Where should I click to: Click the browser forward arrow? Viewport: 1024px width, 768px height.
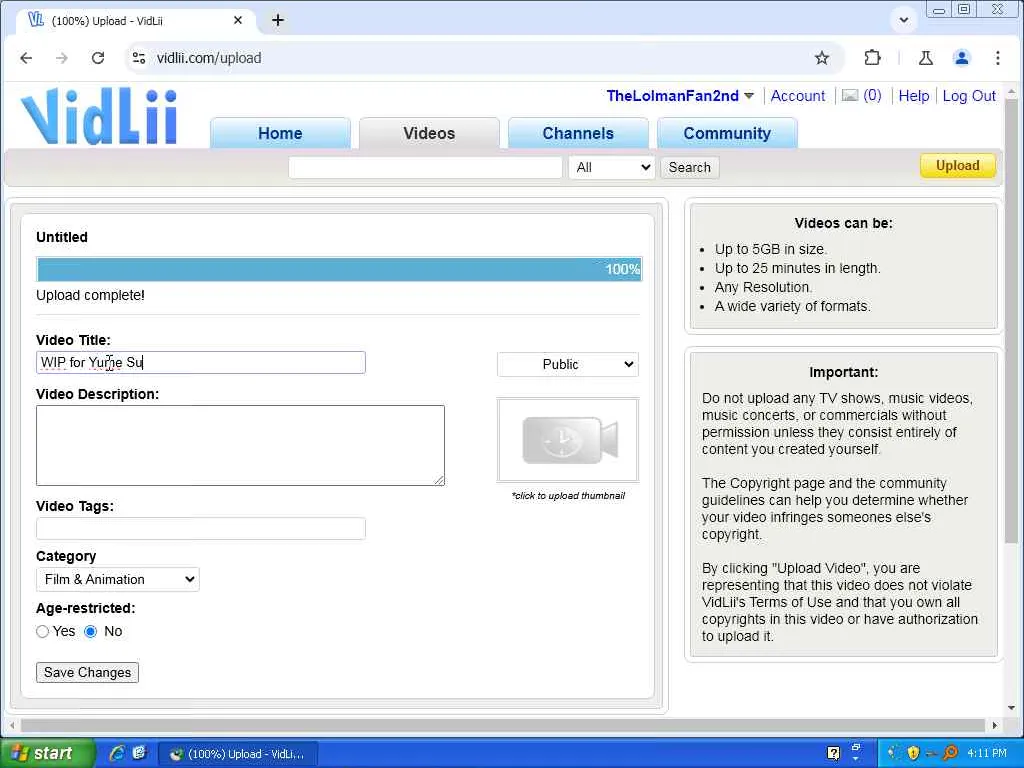pyautogui.click(x=62, y=58)
